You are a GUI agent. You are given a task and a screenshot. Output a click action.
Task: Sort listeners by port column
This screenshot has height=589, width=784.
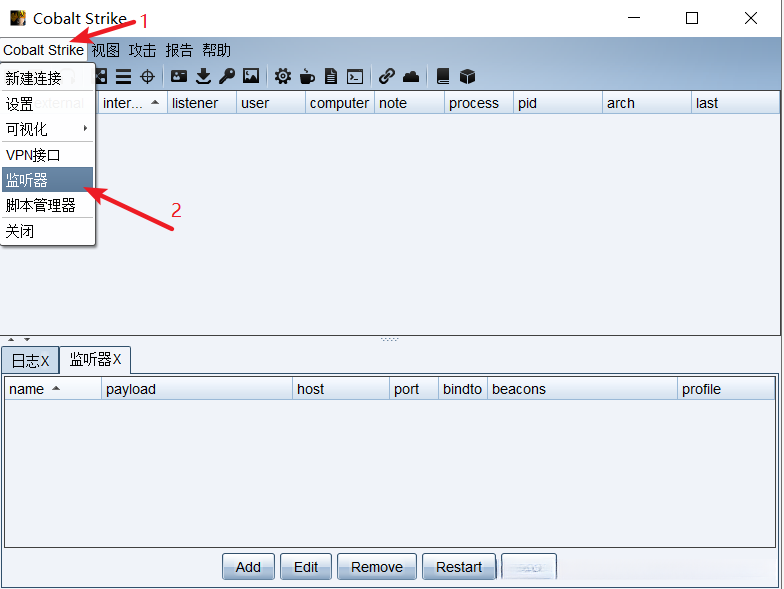(x=414, y=389)
